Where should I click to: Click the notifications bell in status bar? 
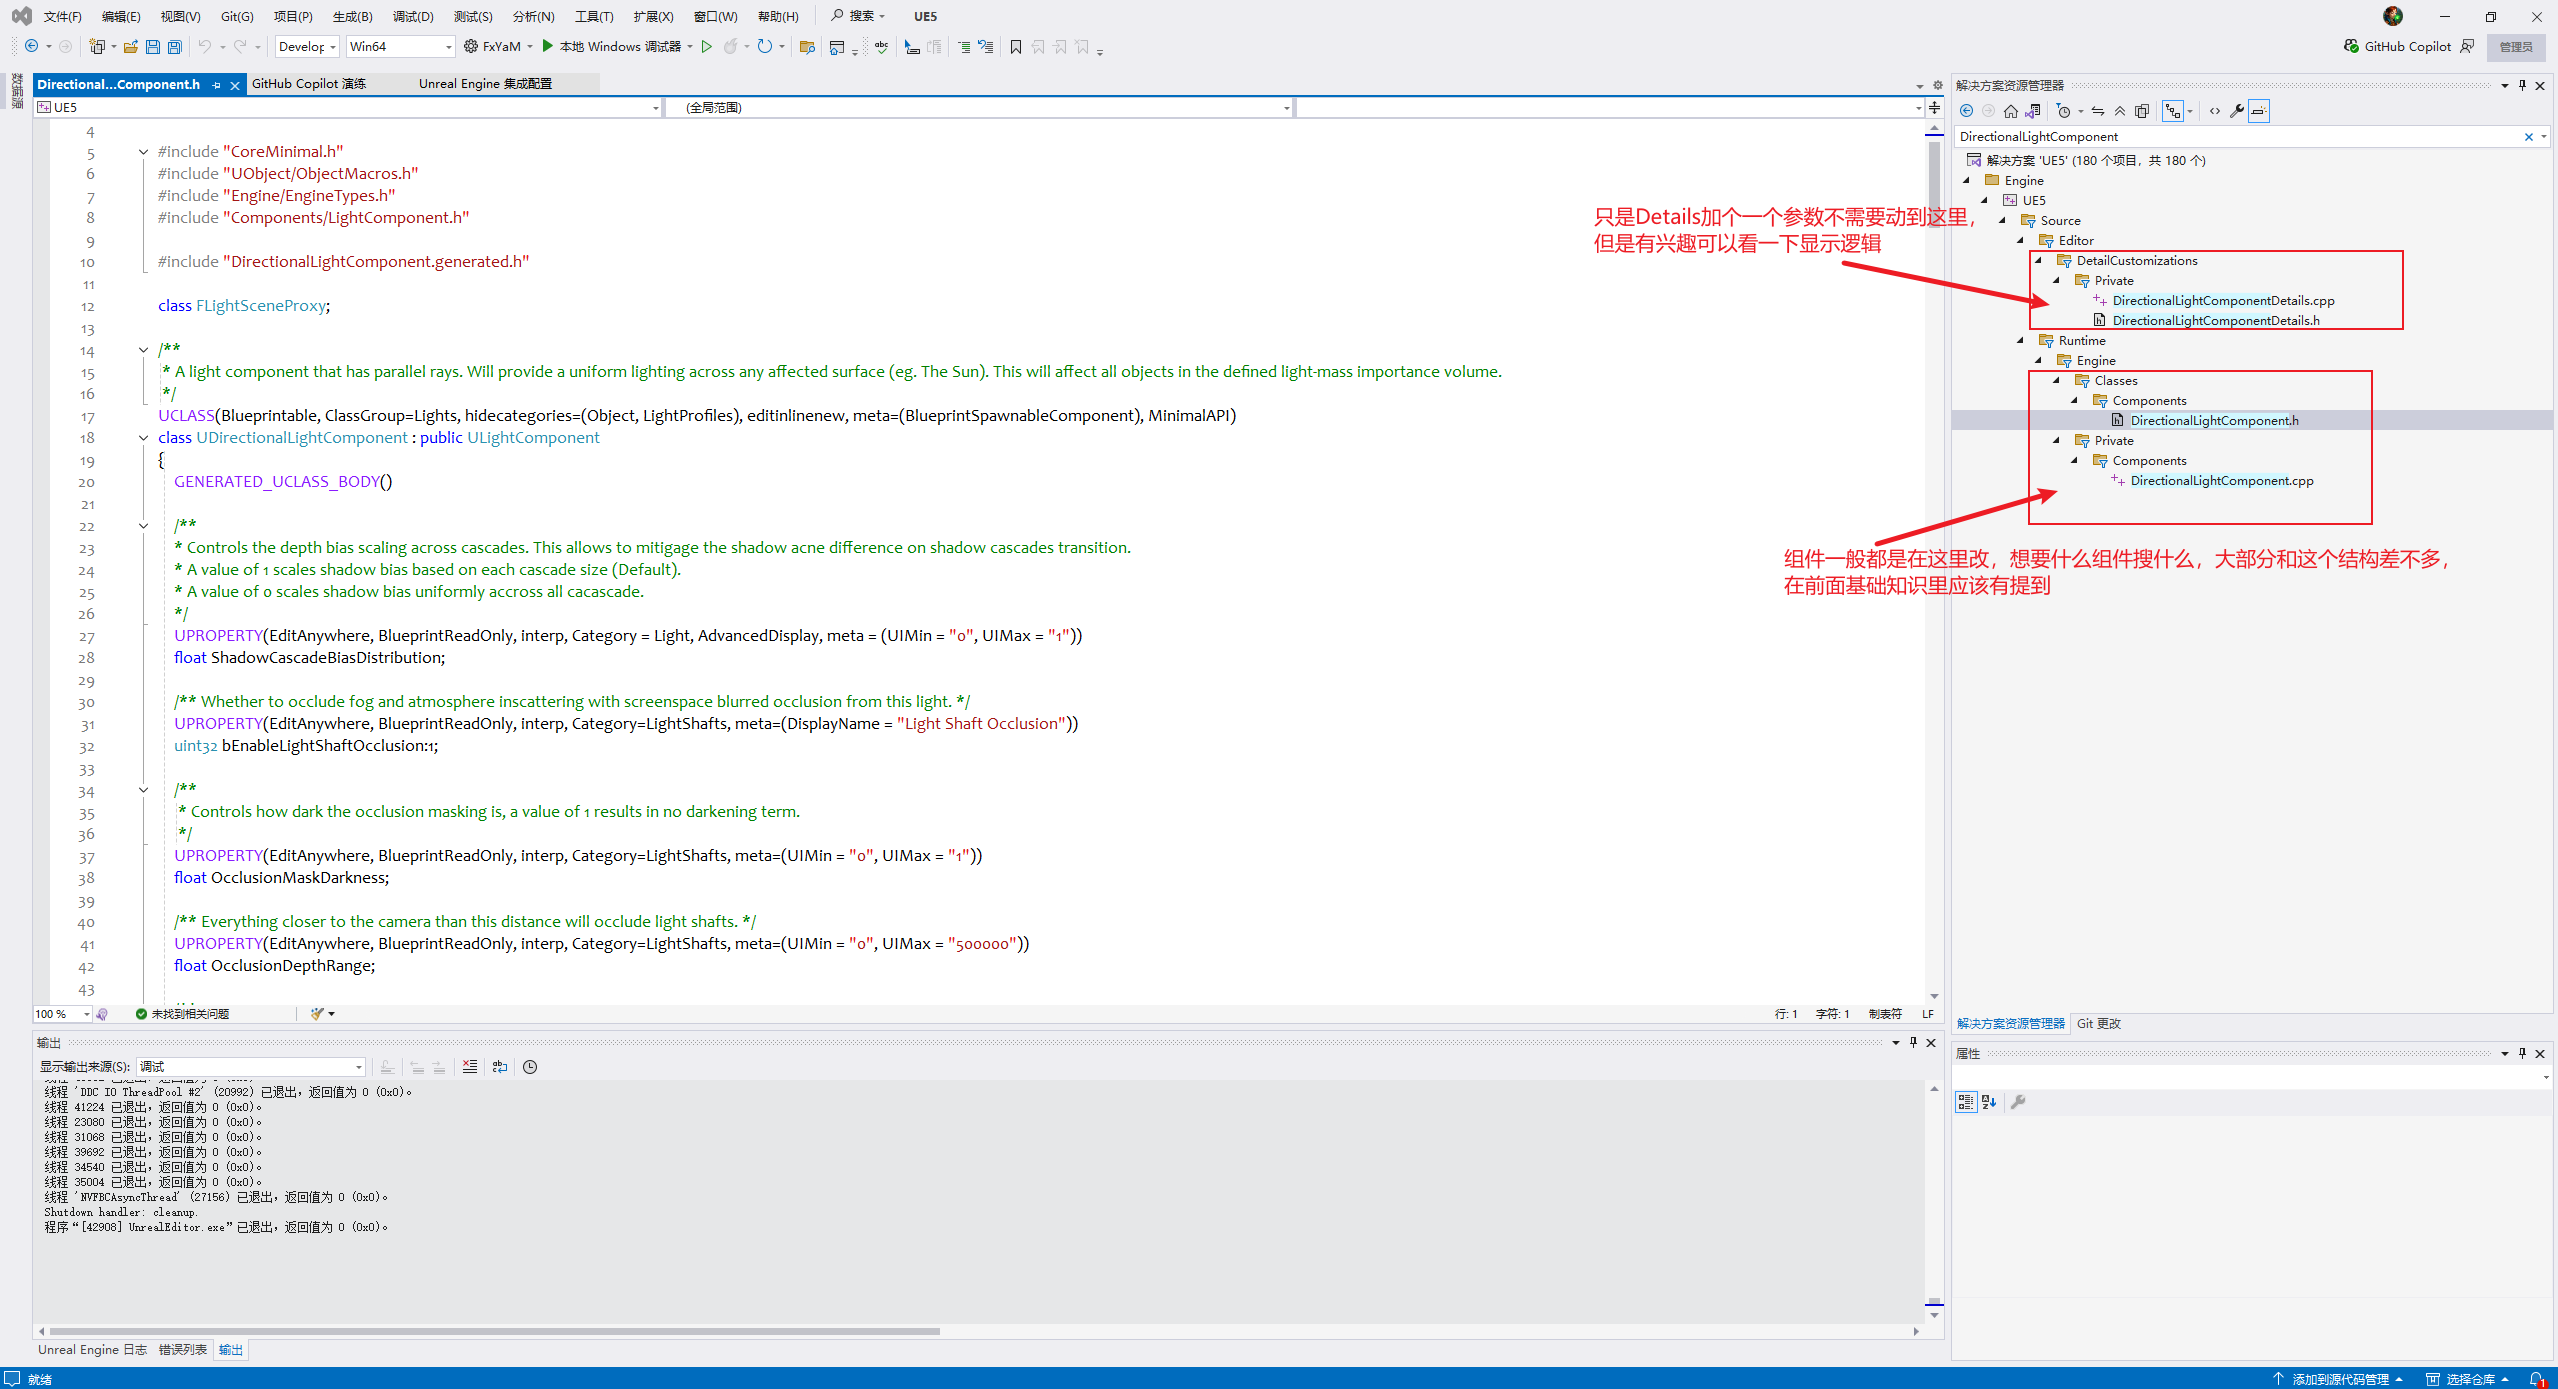click(x=2537, y=1379)
